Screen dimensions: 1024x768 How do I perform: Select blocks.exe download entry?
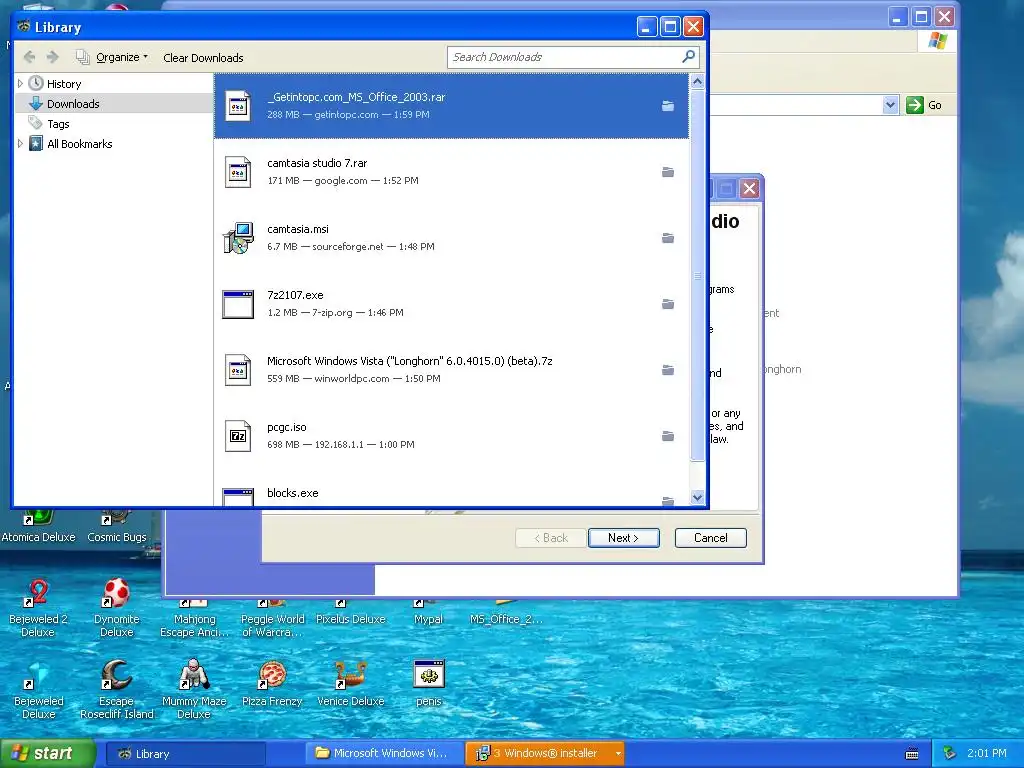[451, 488]
